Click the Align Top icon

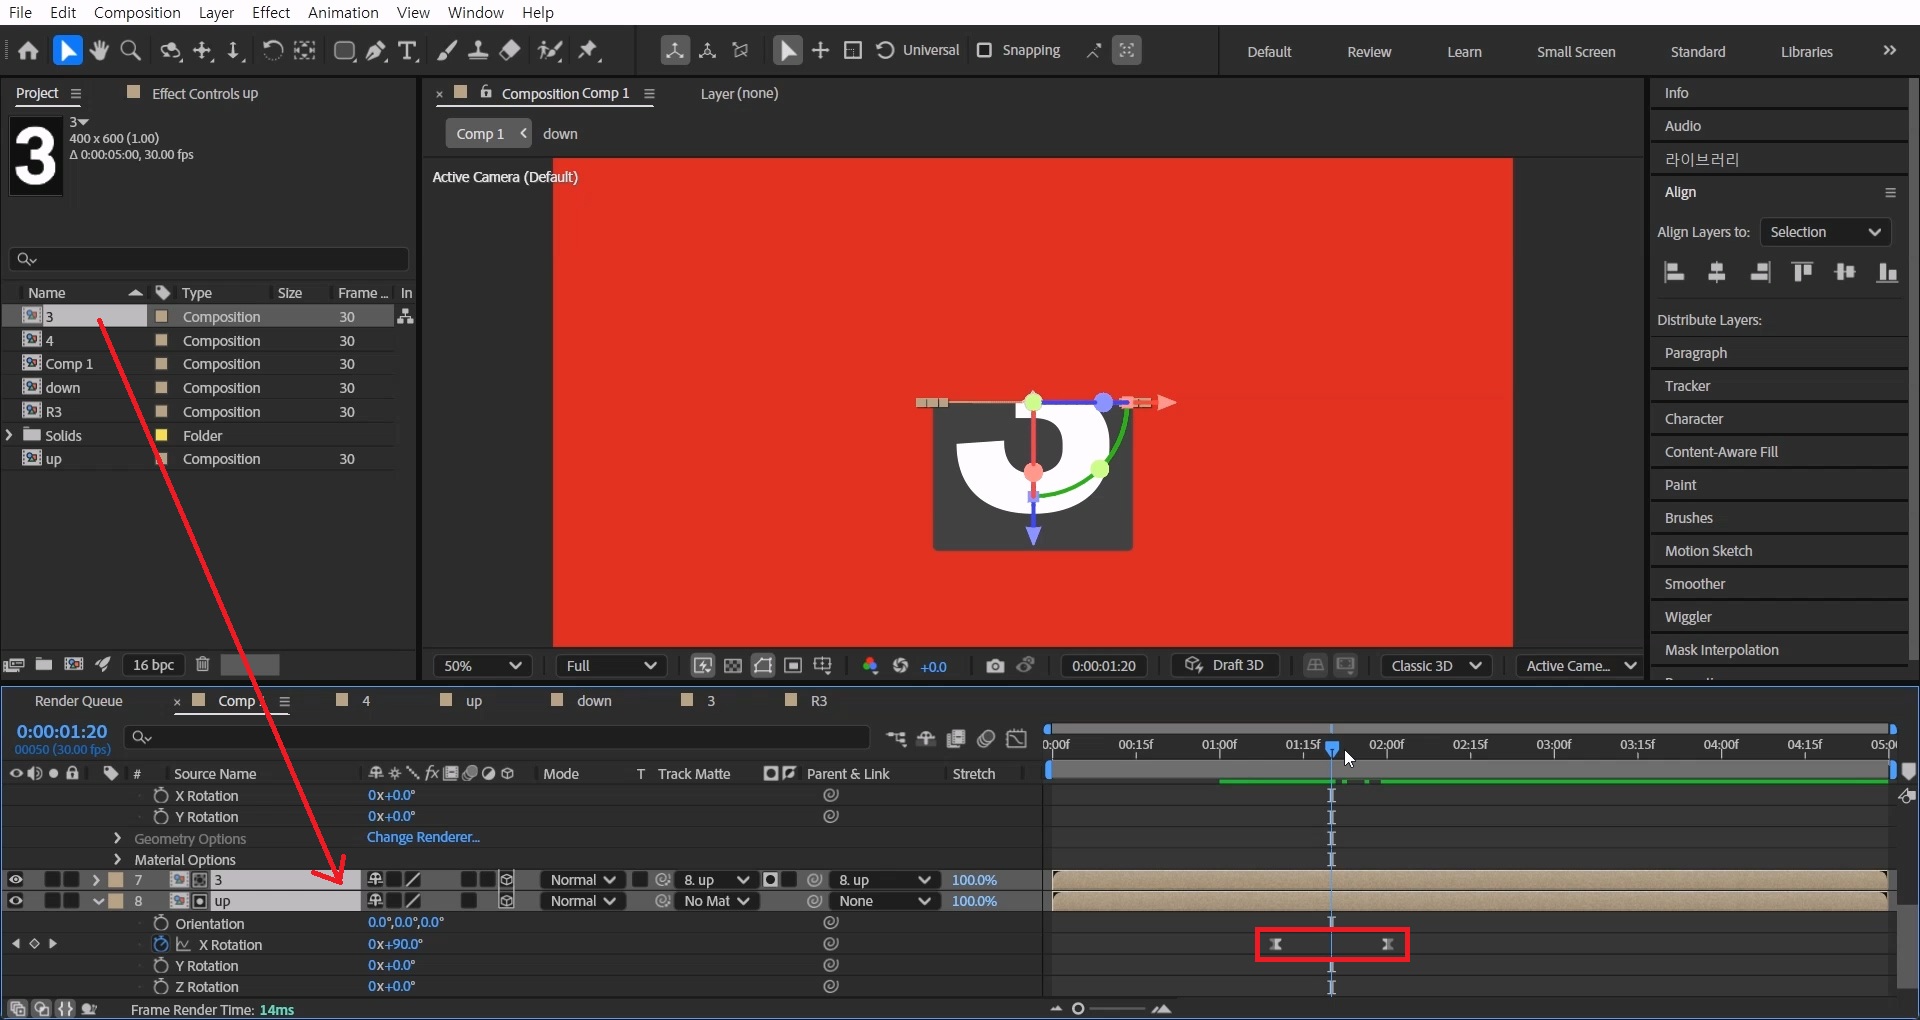pos(1802,272)
